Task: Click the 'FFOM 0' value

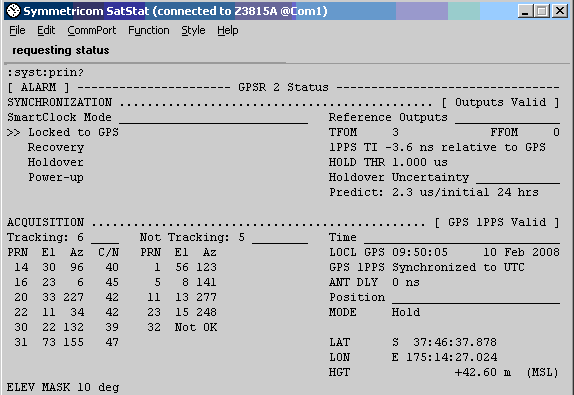Action: pos(525,132)
